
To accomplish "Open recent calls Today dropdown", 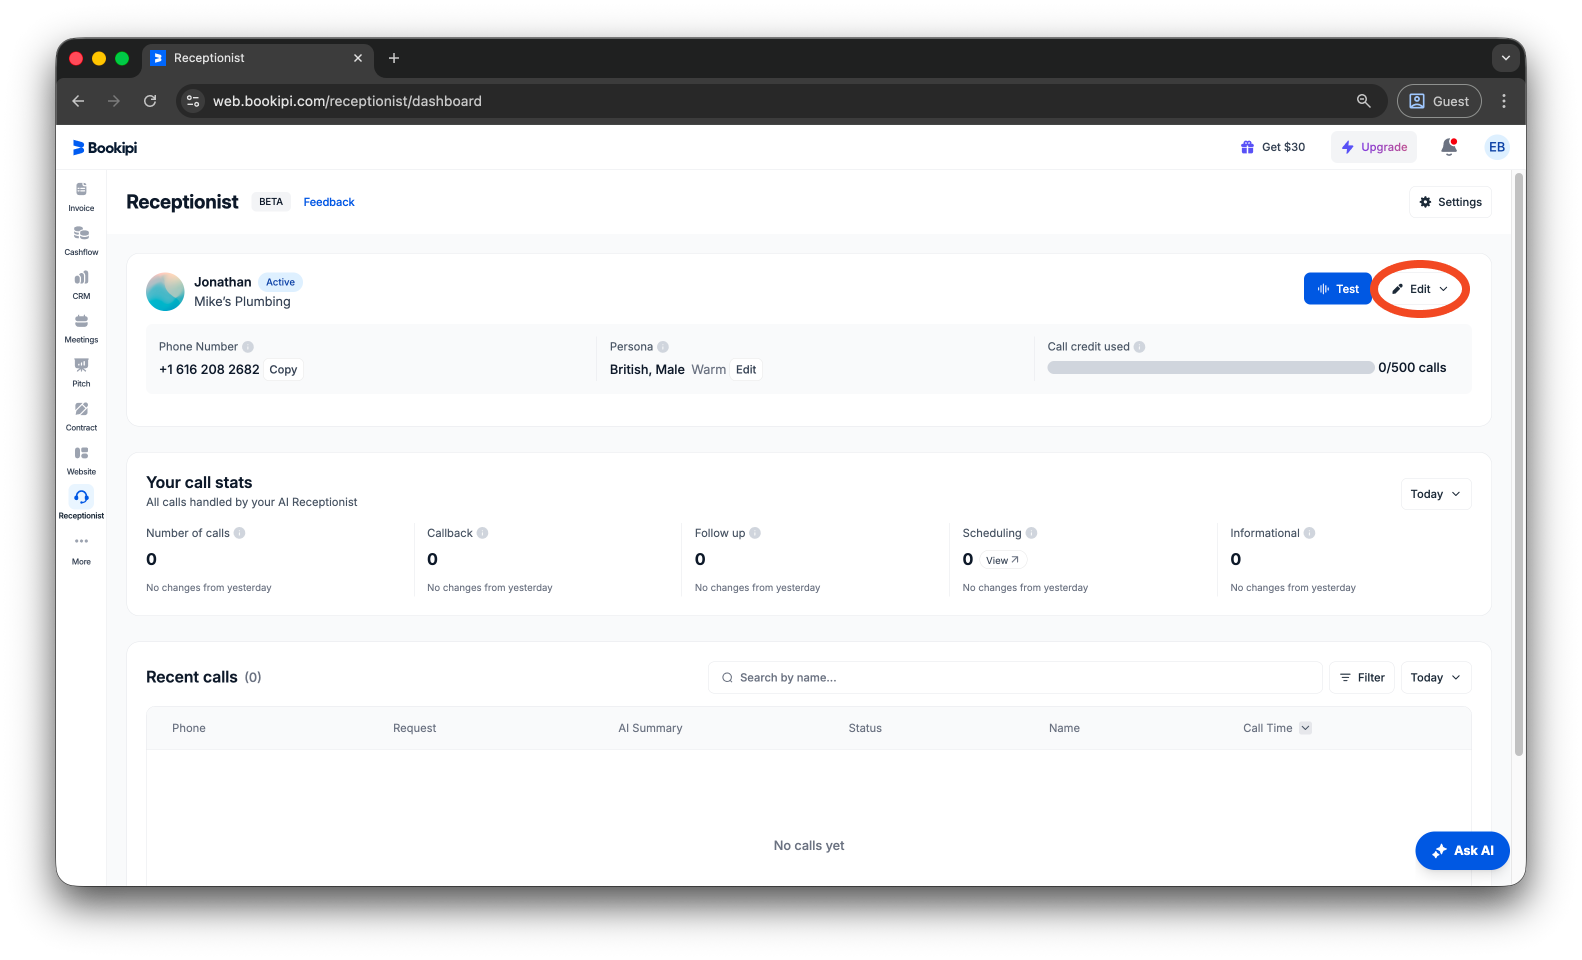I will [1435, 678].
